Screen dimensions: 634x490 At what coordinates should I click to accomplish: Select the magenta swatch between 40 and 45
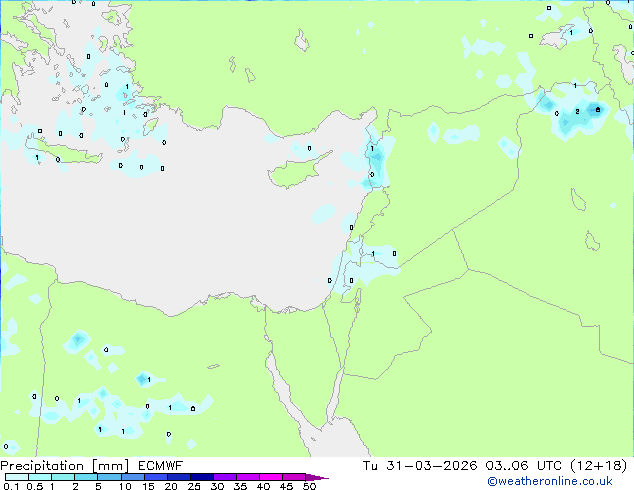pos(271,477)
